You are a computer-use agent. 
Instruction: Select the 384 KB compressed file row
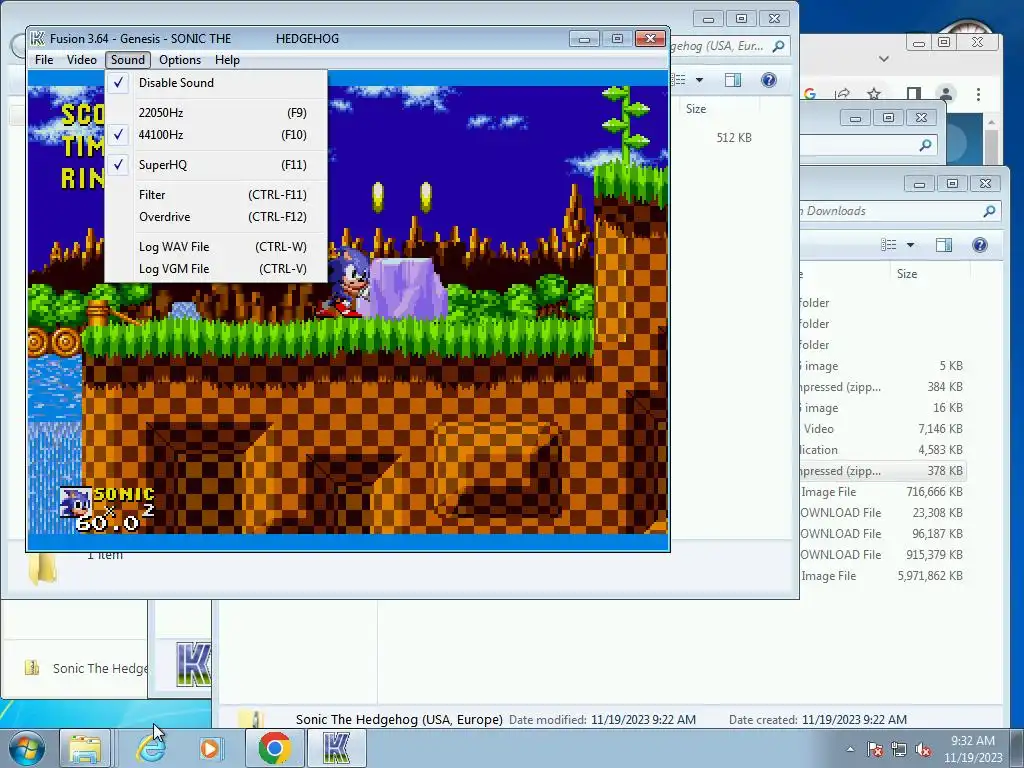pos(882,387)
